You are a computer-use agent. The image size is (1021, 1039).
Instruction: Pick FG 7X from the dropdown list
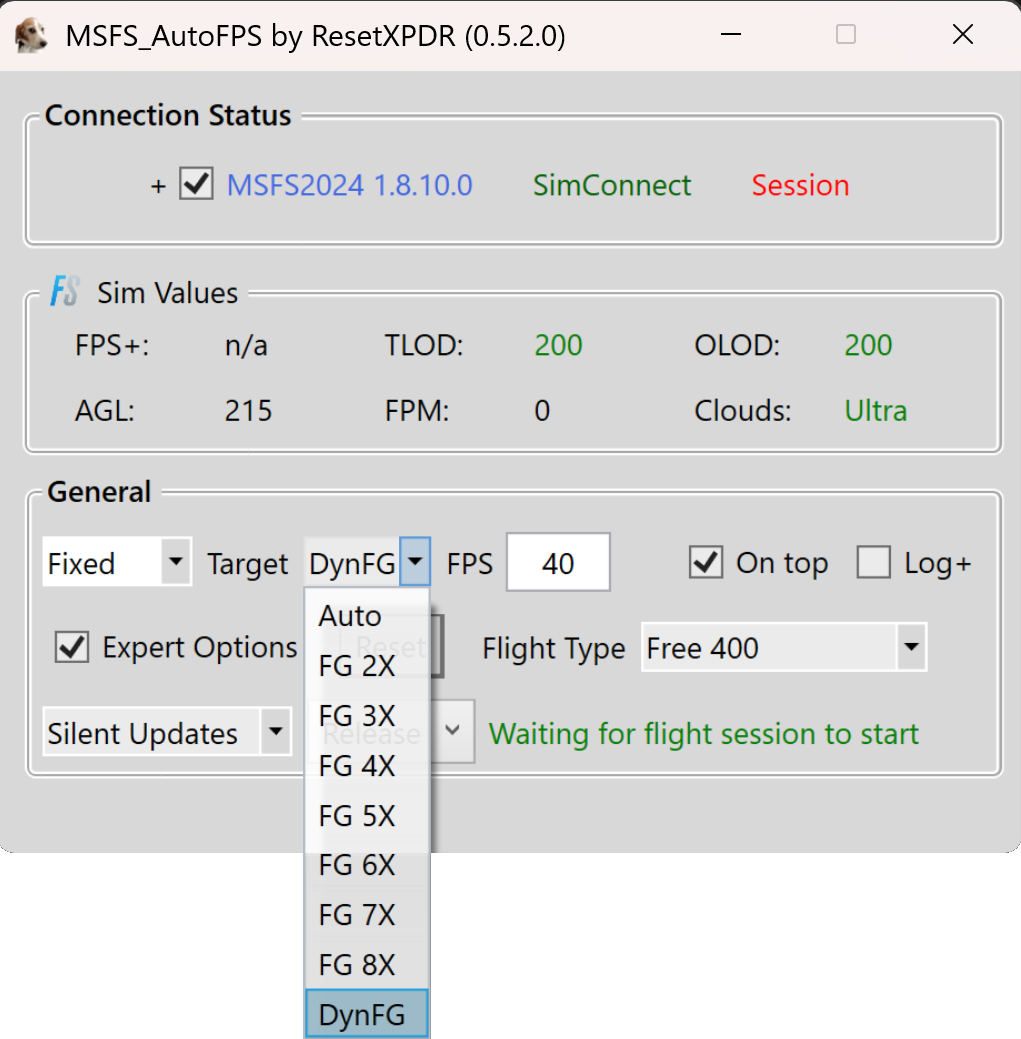tap(367, 915)
